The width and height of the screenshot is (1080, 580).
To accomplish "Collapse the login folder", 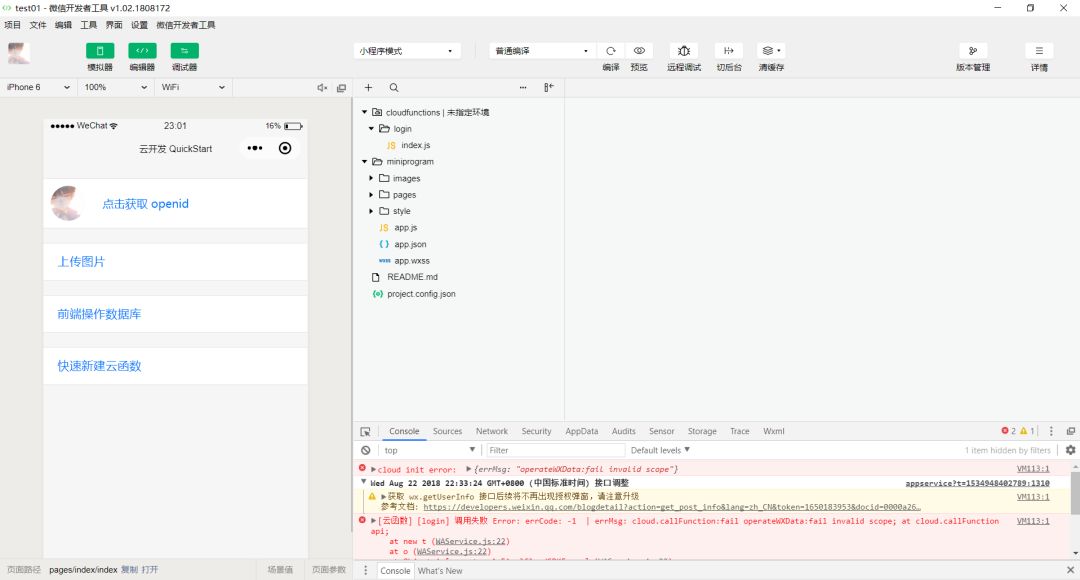I will (371, 129).
